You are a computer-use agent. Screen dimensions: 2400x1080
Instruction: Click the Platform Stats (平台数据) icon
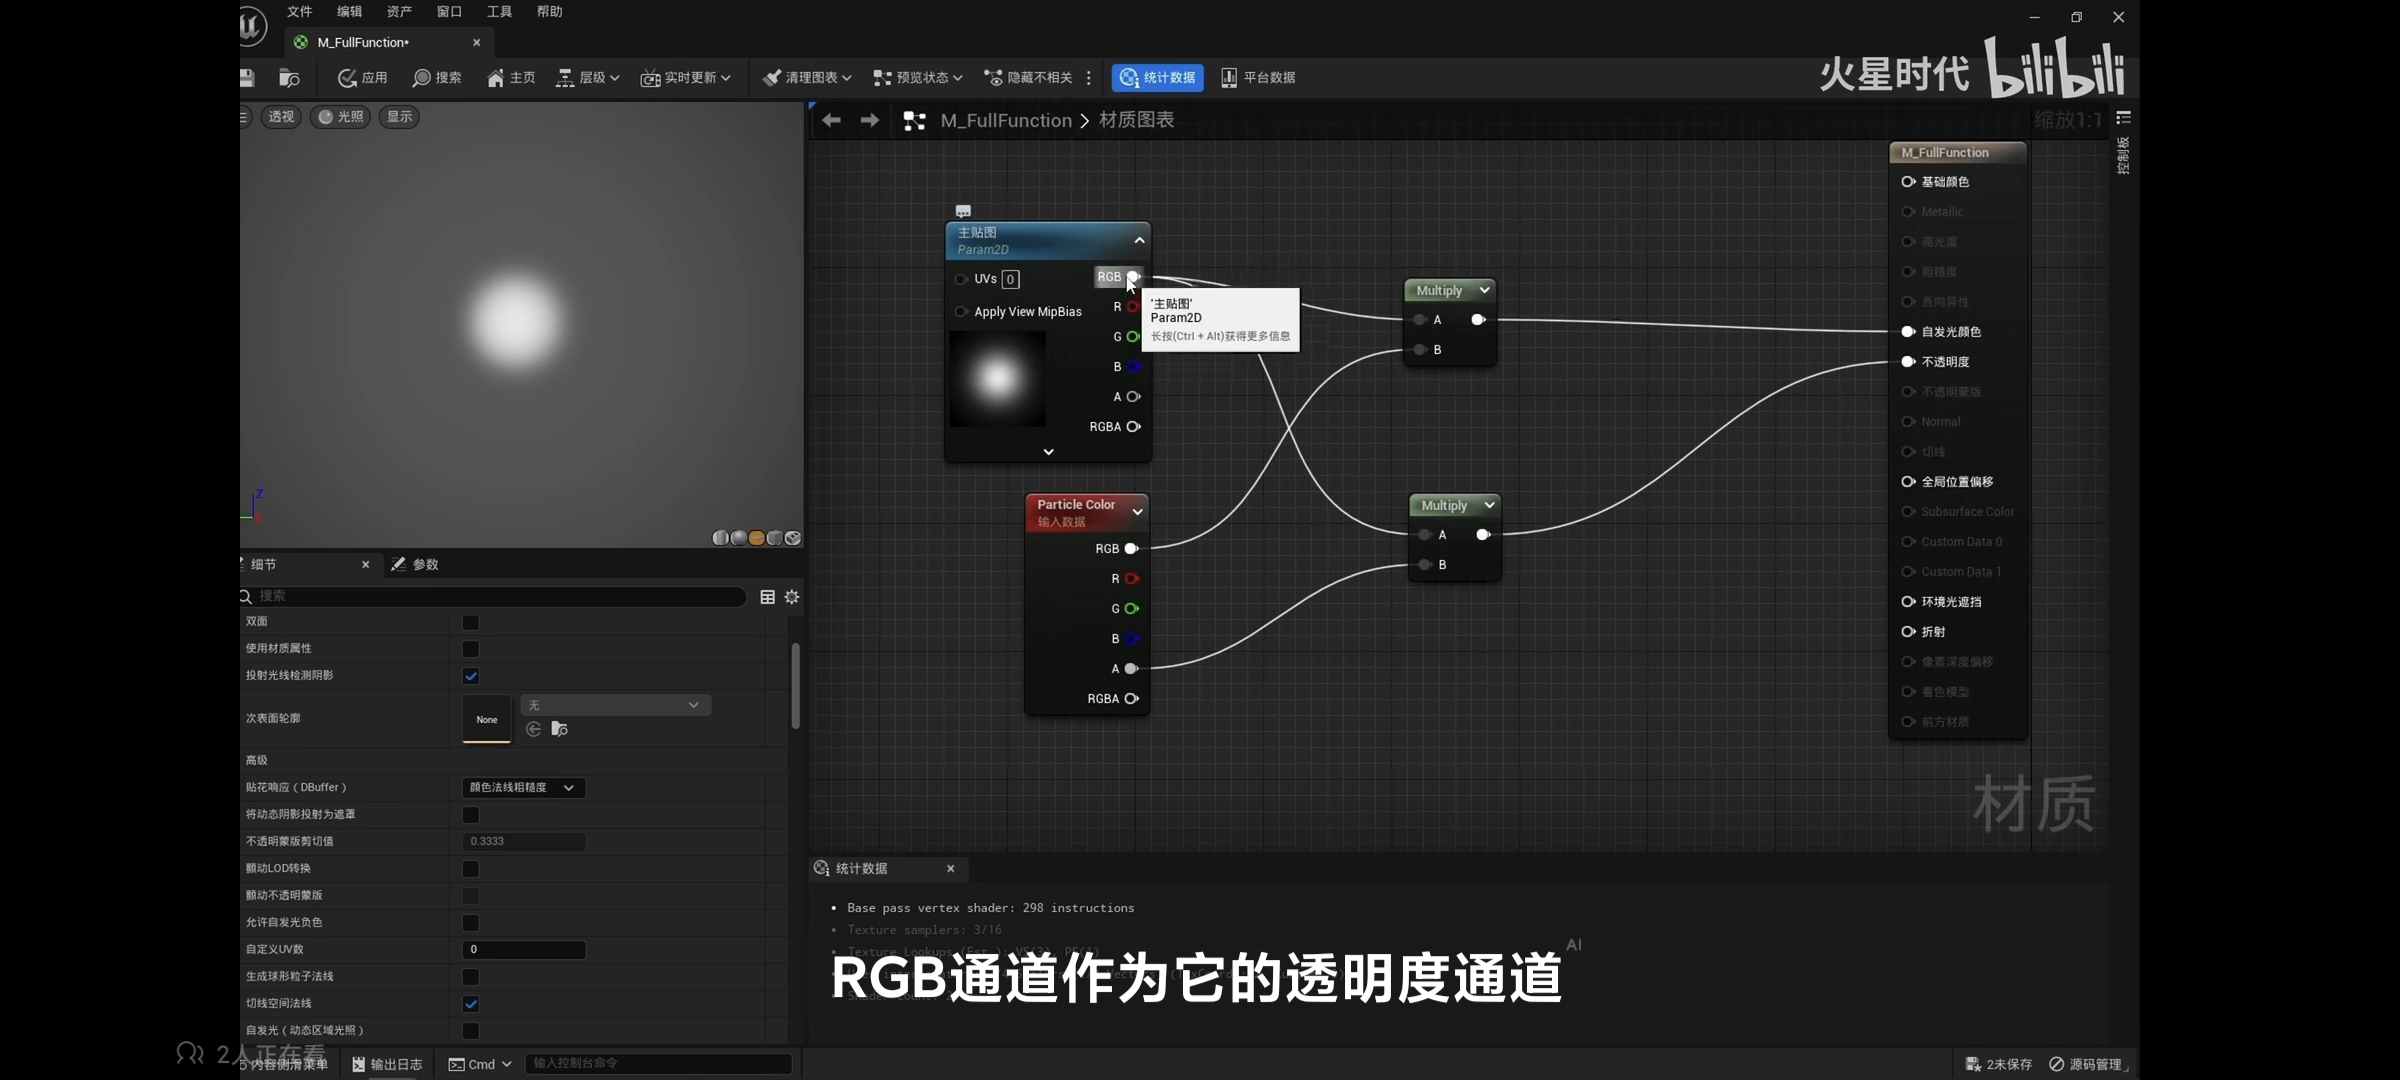click(1229, 78)
